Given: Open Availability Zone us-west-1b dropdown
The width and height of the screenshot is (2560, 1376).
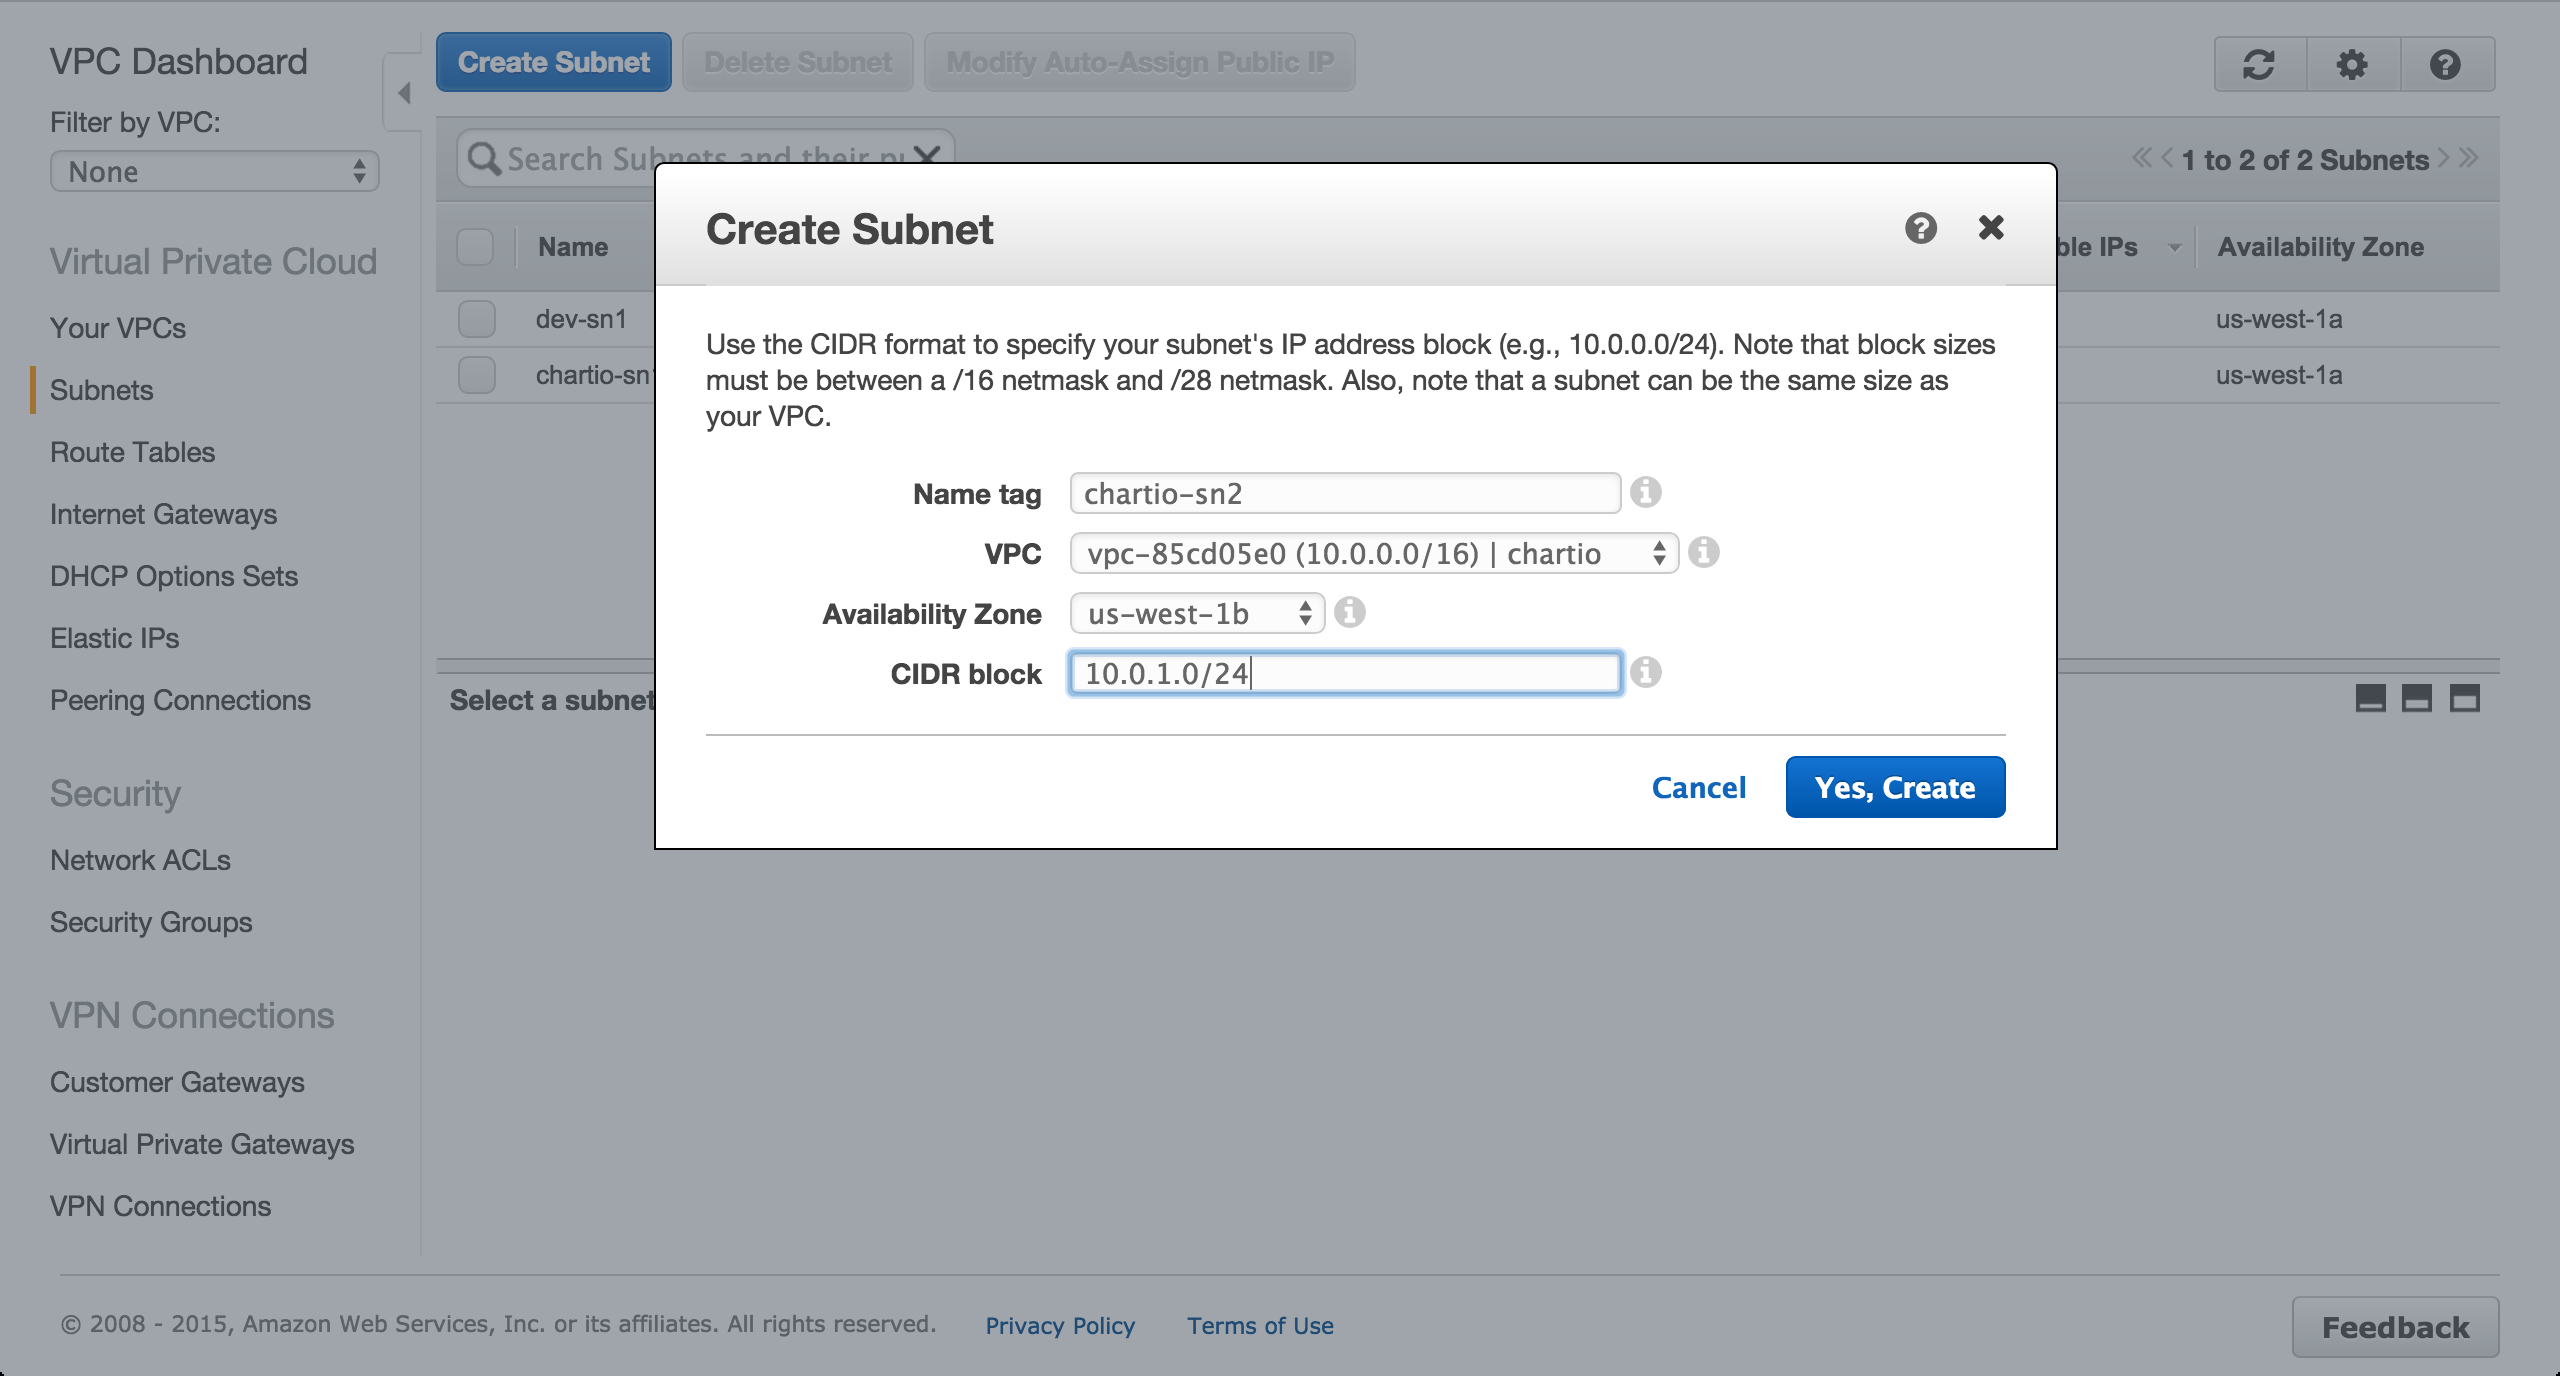Looking at the screenshot, I should [x=1196, y=613].
